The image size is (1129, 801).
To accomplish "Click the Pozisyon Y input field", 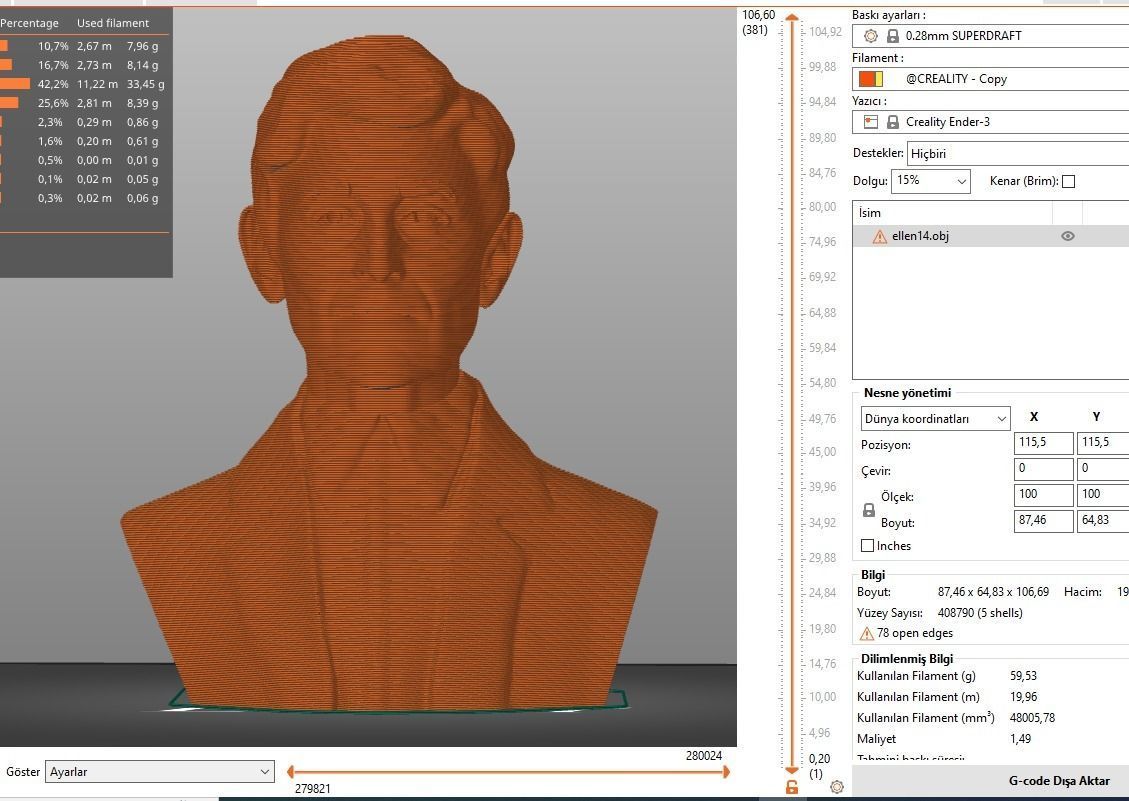I will click(1103, 443).
